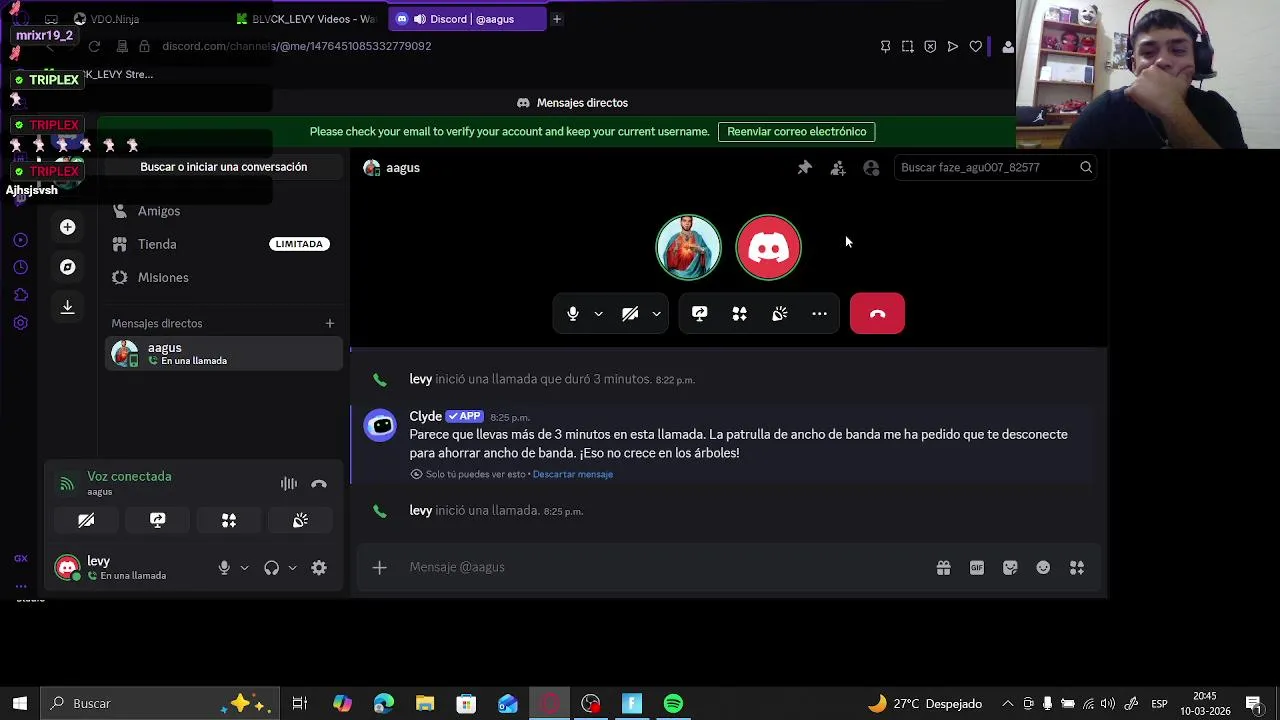This screenshot has width=1280, height=720.
Task: Show hidden system tray icons
Action: tap(1008, 704)
